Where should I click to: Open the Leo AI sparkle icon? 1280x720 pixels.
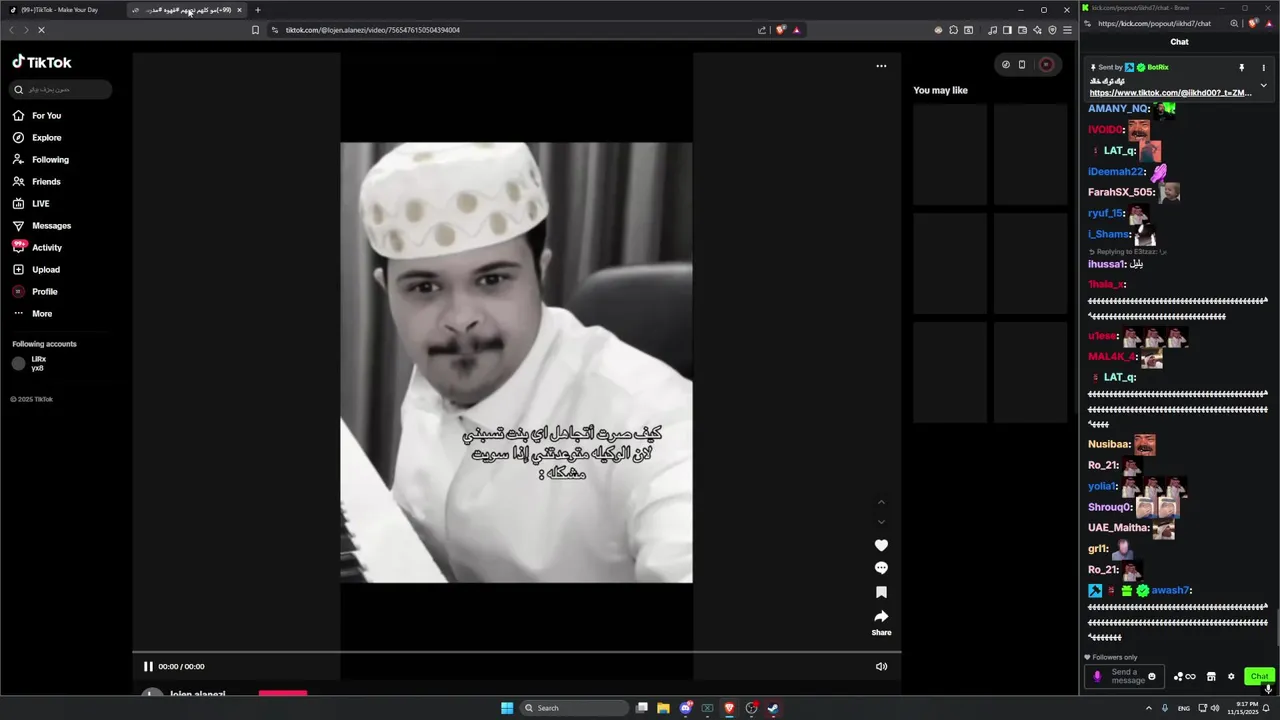click(1037, 30)
